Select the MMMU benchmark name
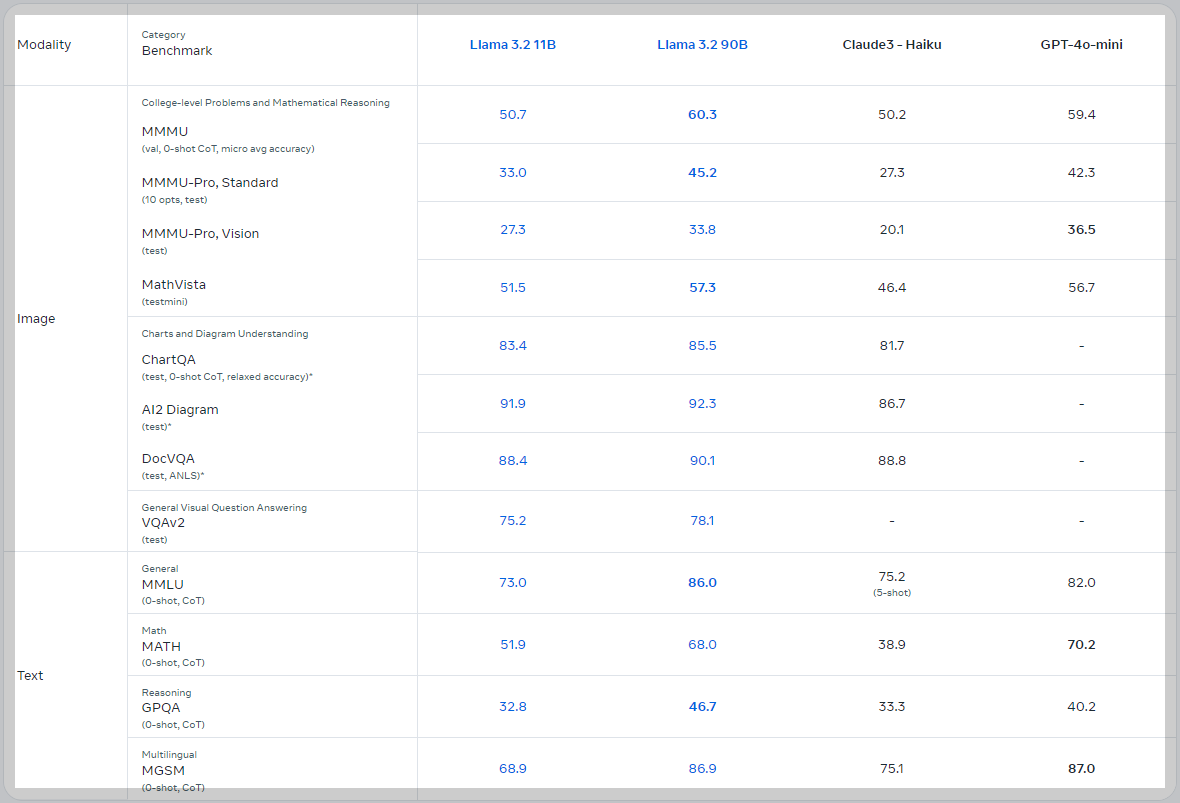1180x803 pixels. click(x=165, y=131)
